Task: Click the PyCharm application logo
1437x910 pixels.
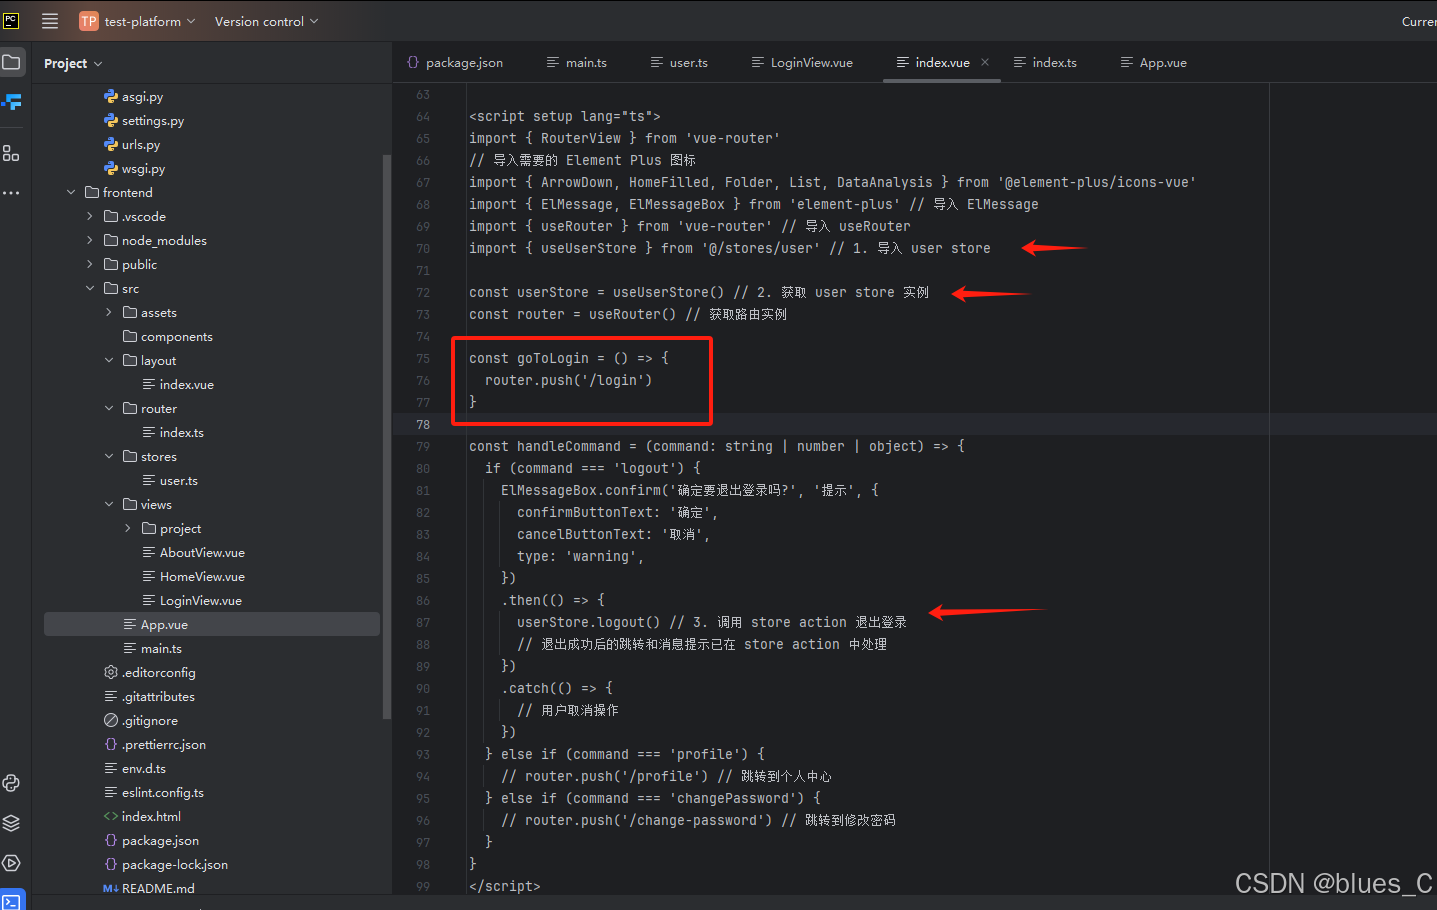Action: click(11, 21)
